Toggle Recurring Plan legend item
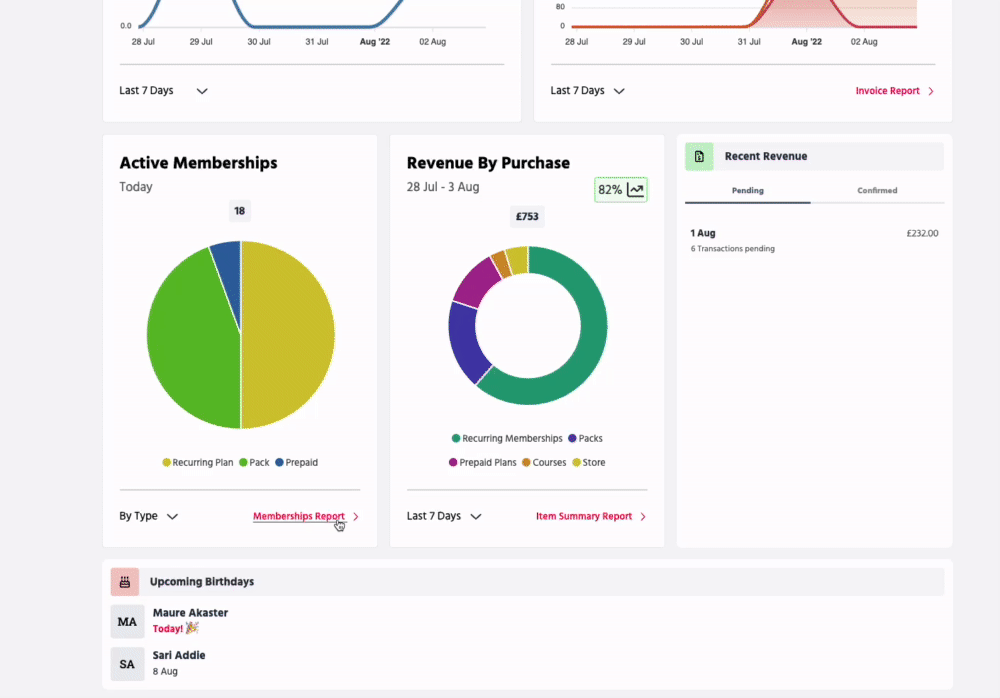 coord(199,463)
